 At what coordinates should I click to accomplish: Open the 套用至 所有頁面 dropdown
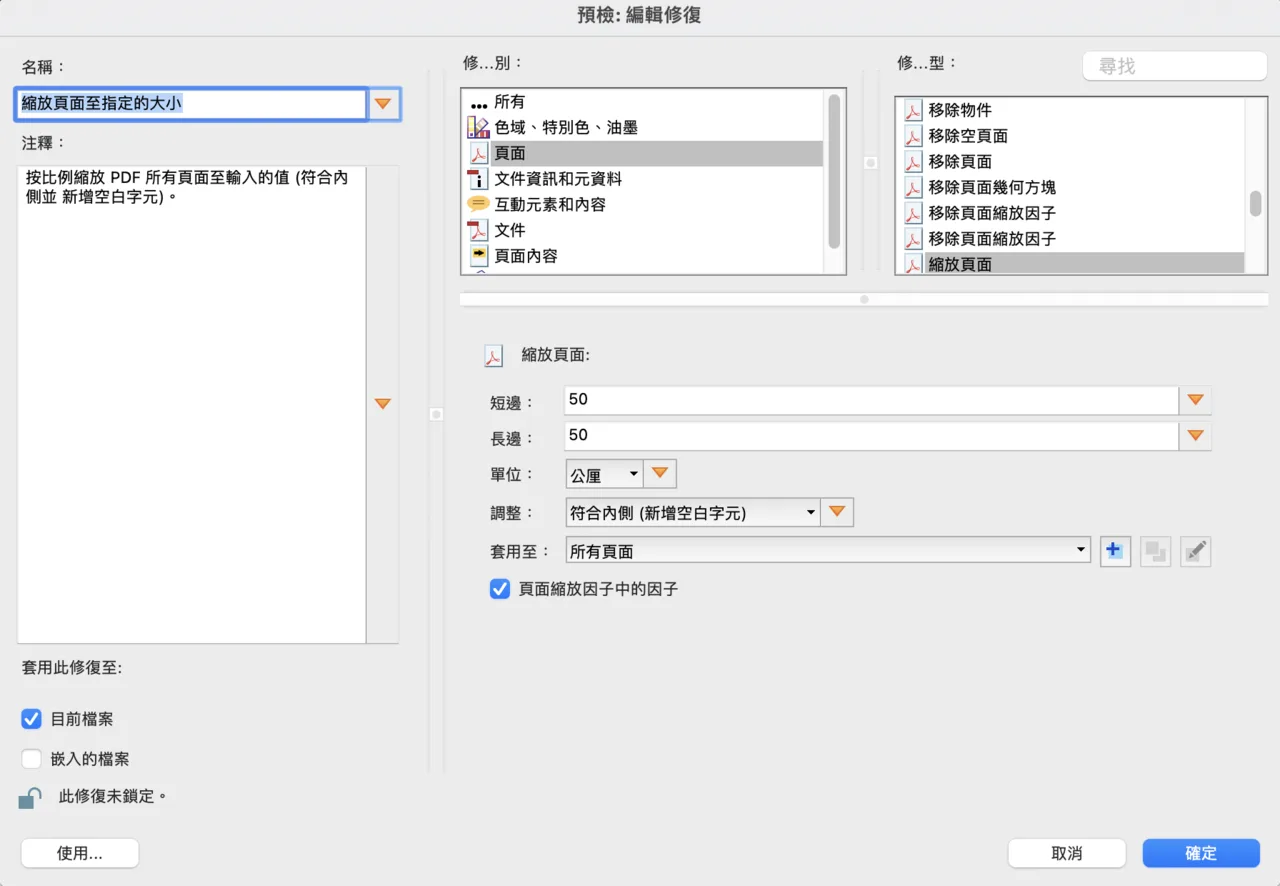click(x=828, y=551)
